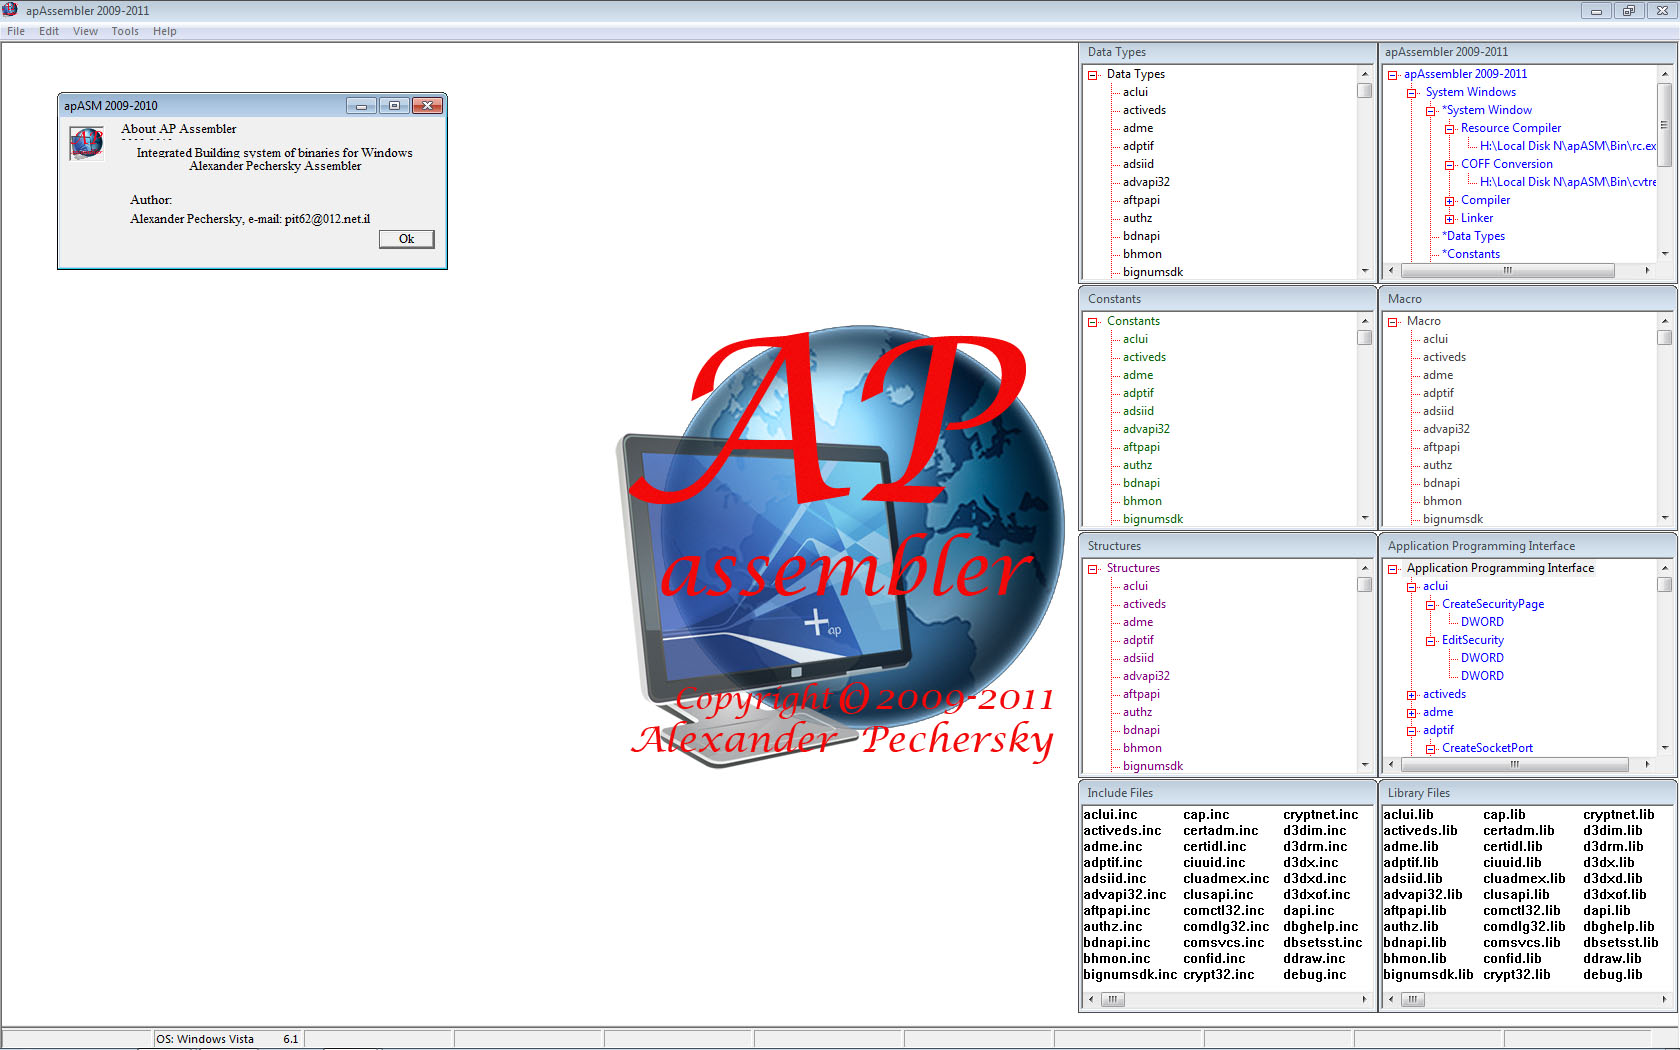The image size is (1680, 1050).
Task: Click the apAssembler title bar app icon
Action: pos(11,10)
